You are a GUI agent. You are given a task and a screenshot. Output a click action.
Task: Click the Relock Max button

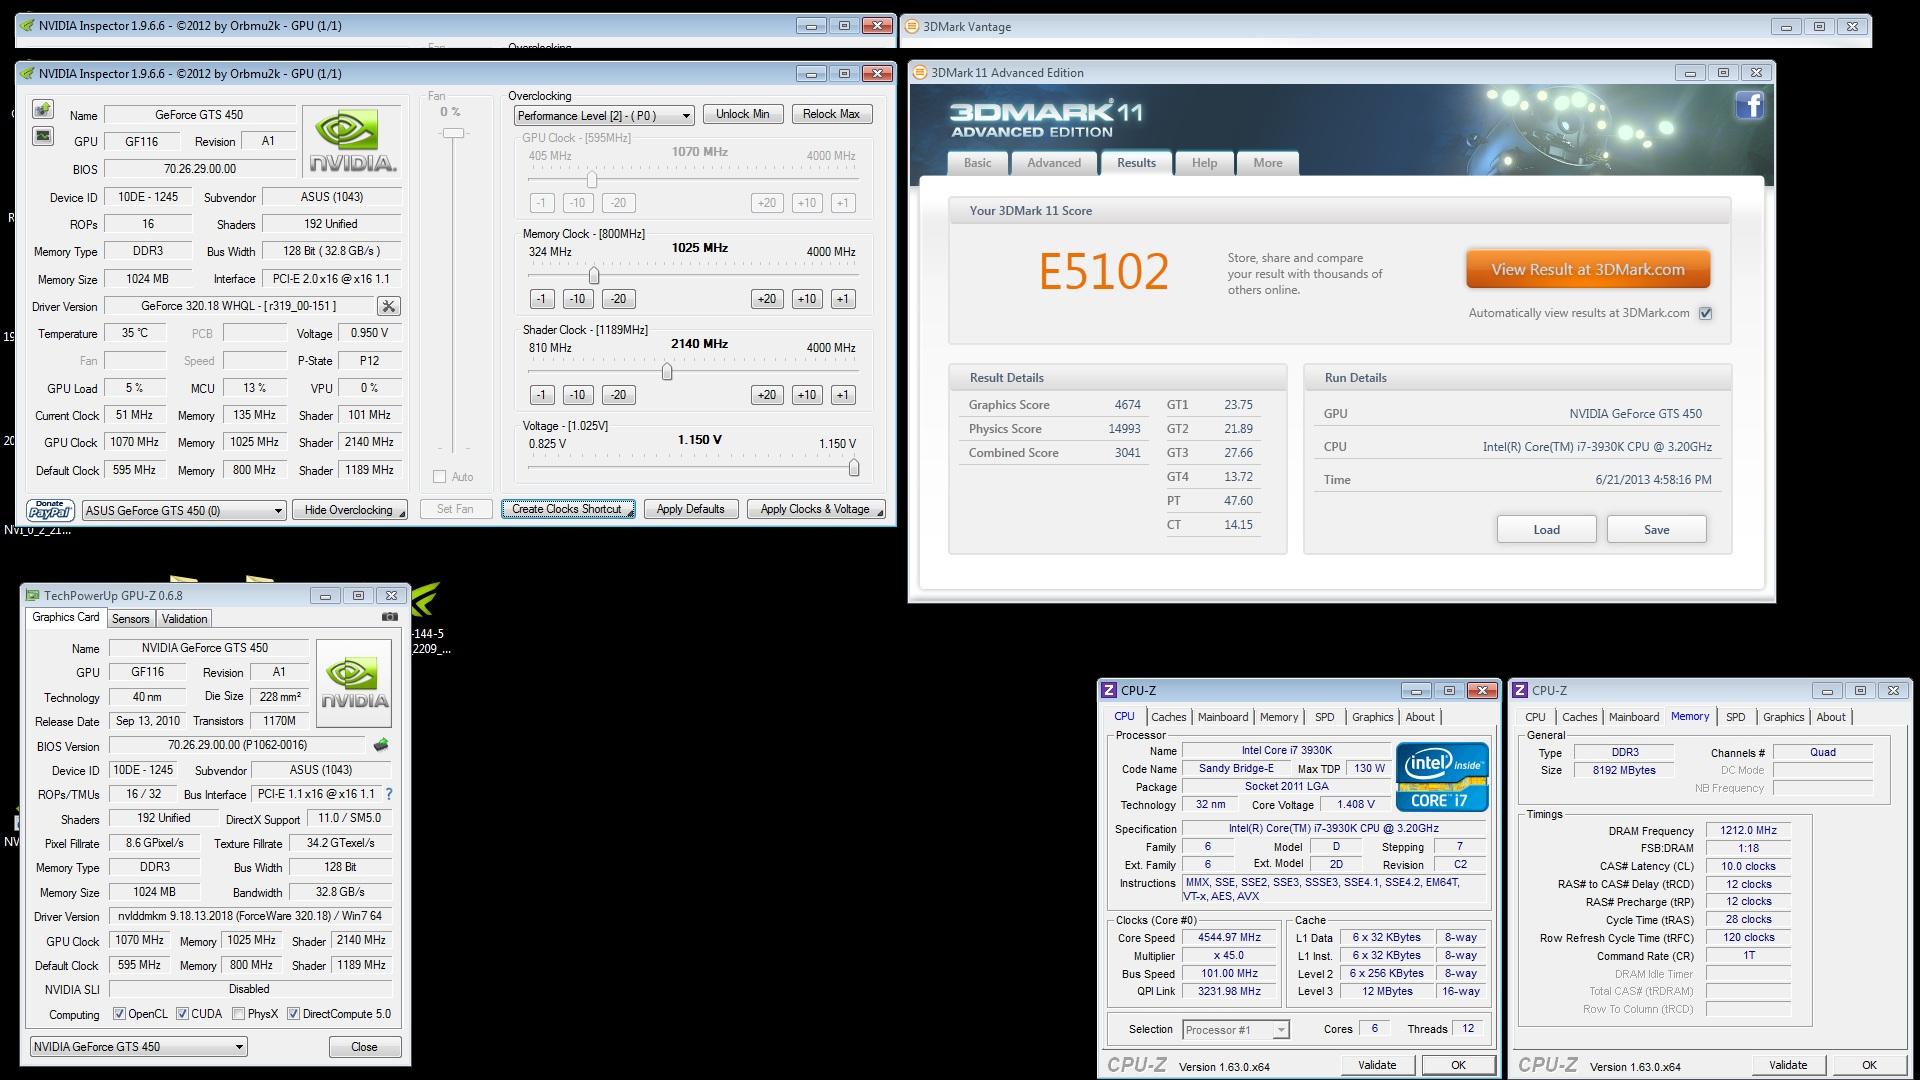831,114
